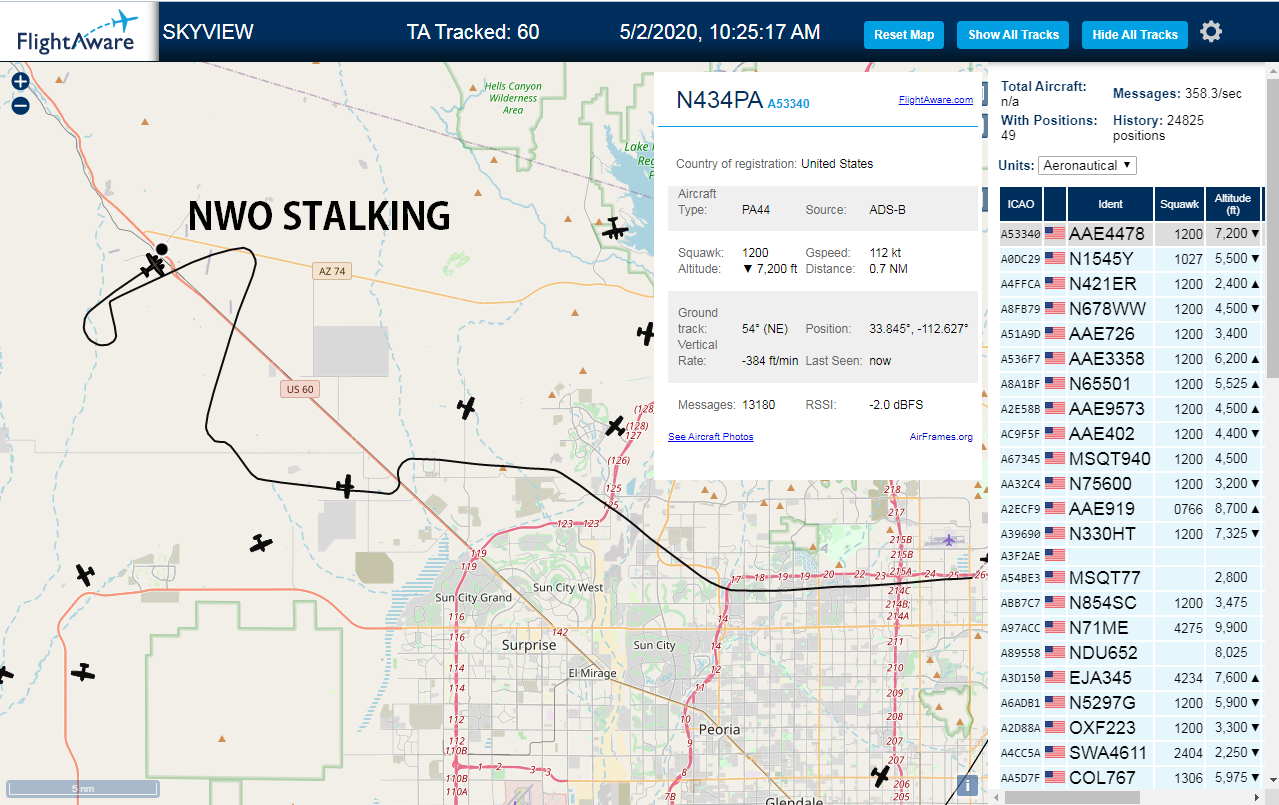The width and height of the screenshot is (1279, 805).
Task: Open the Units dropdown showing Aeronautical
Action: click(1087, 165)
